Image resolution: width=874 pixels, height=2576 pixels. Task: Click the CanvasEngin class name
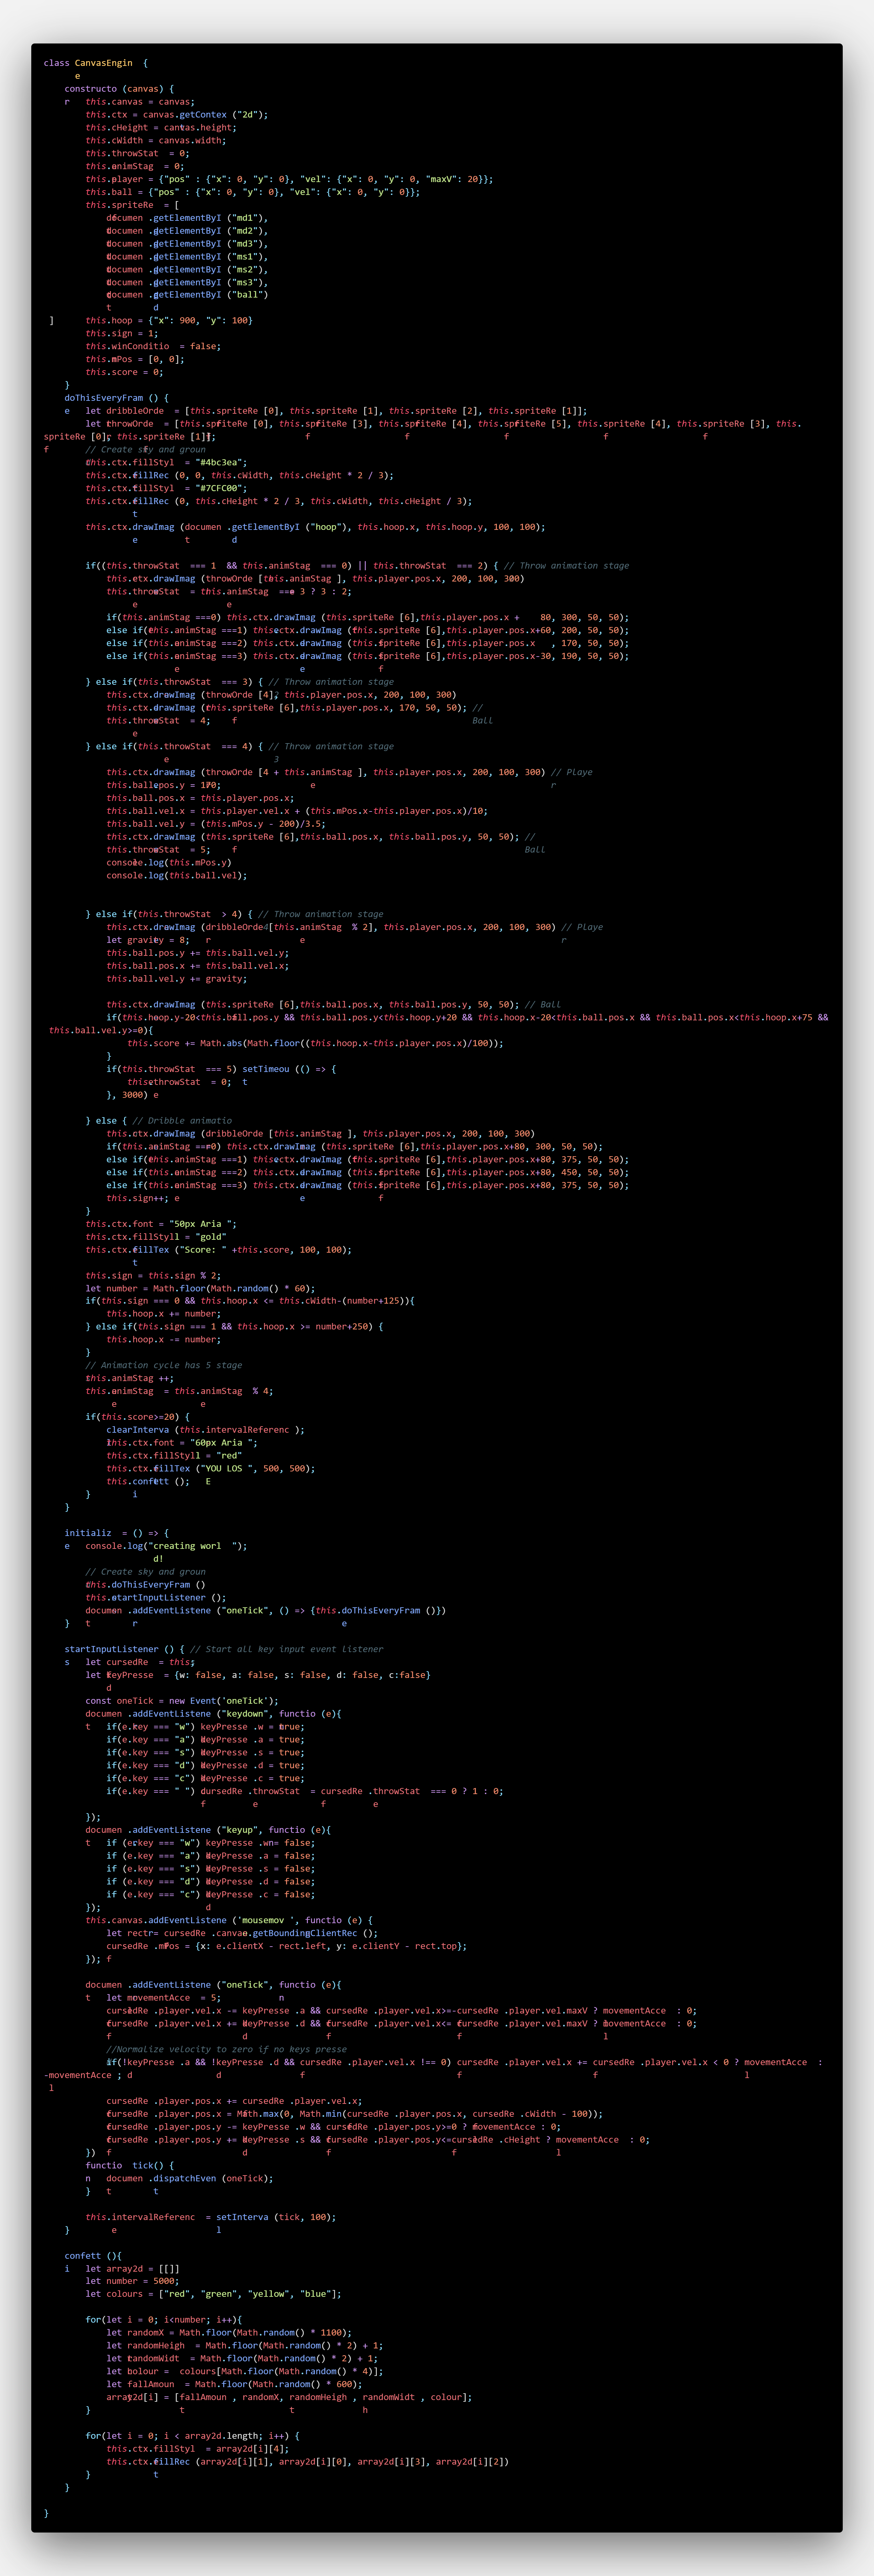(x=103, y=63)
